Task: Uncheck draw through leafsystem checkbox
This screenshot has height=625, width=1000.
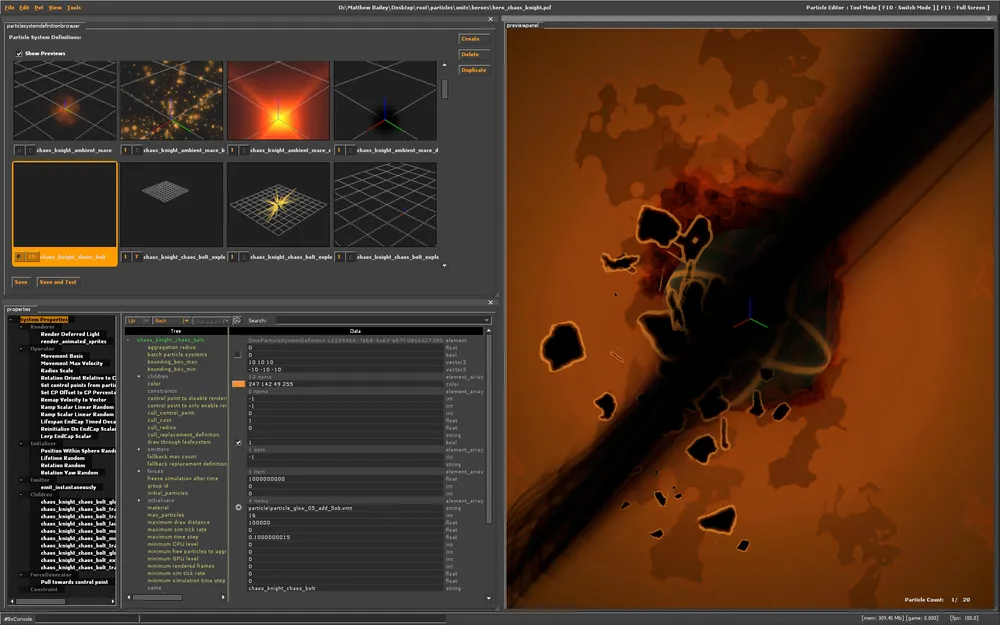Action: (x=238, y=442)
